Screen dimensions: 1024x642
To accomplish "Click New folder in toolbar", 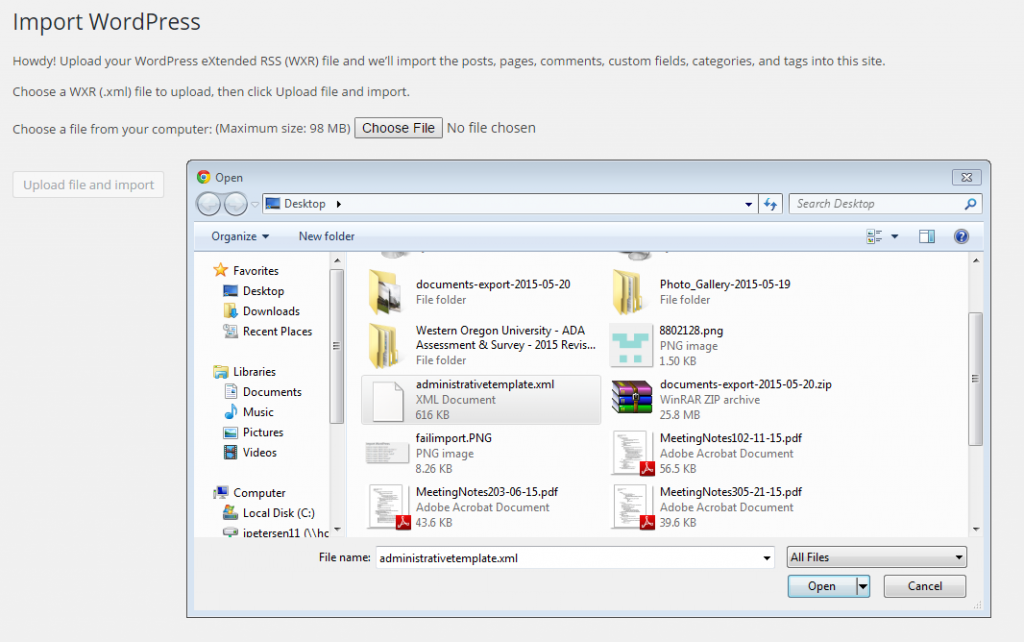I will coord(327,236).
